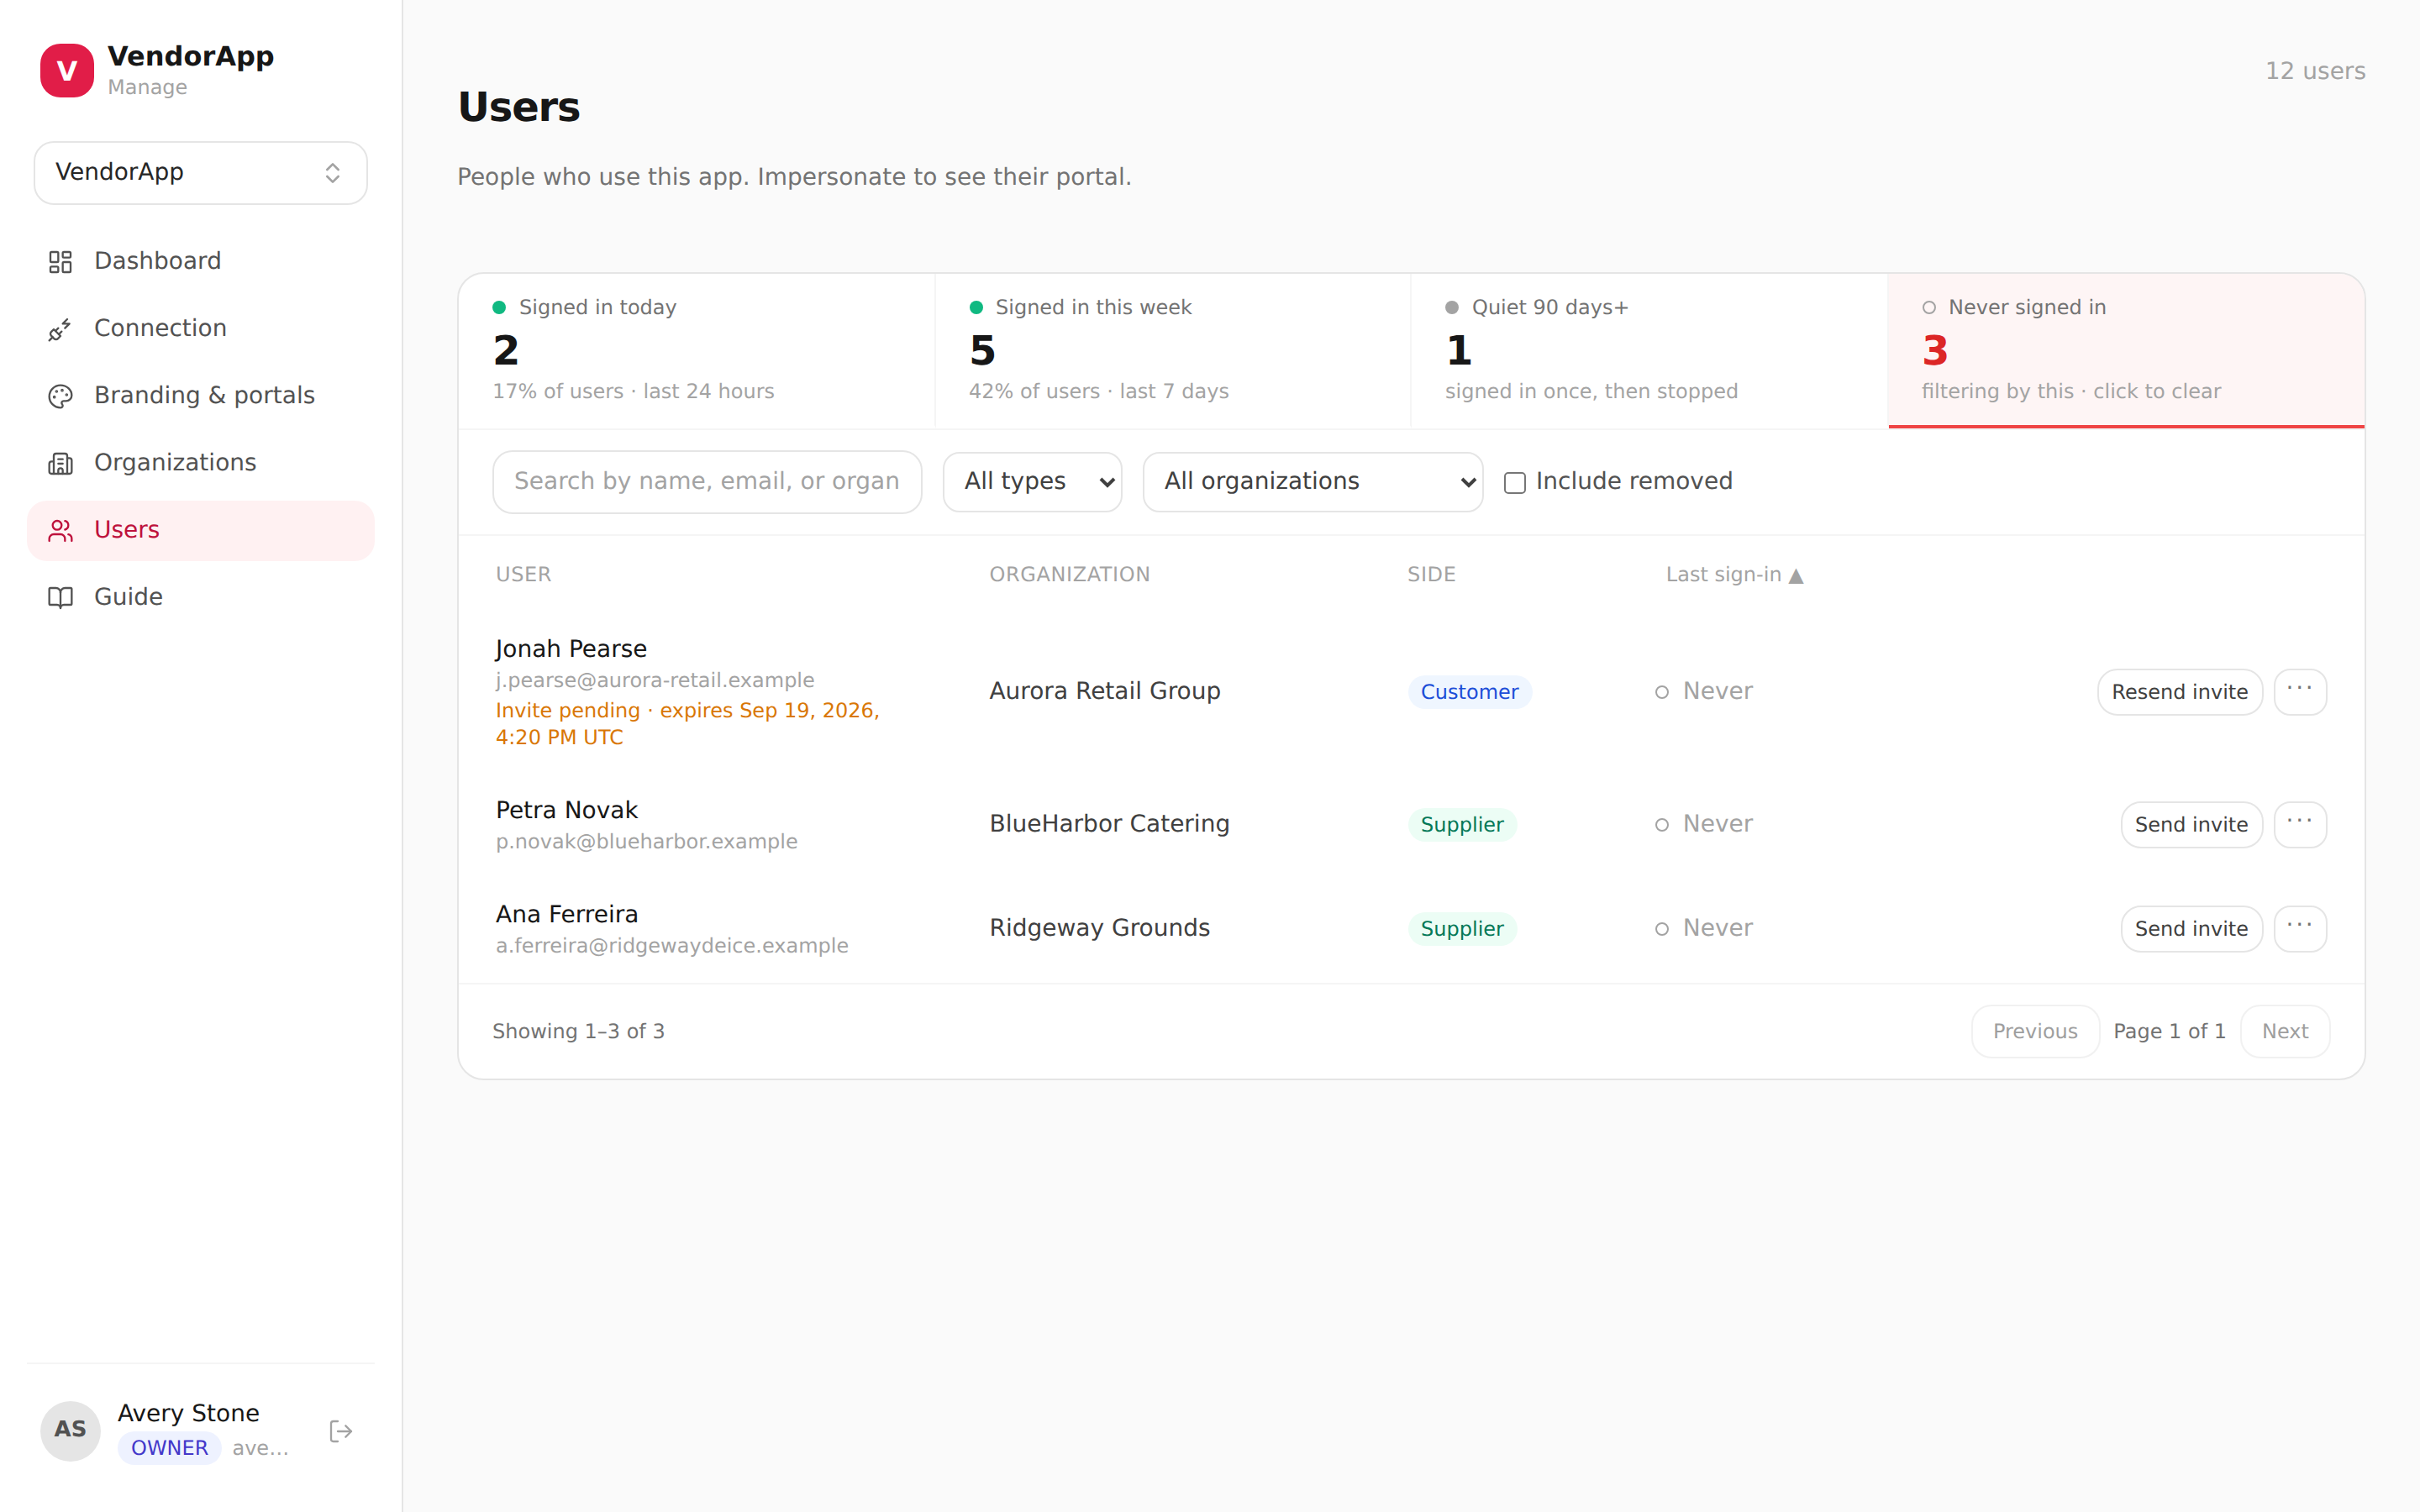Open more actions for Petra Novak
Image resolution: width=2420 pixels, height=1512 pixels.
pos(2300,824)
